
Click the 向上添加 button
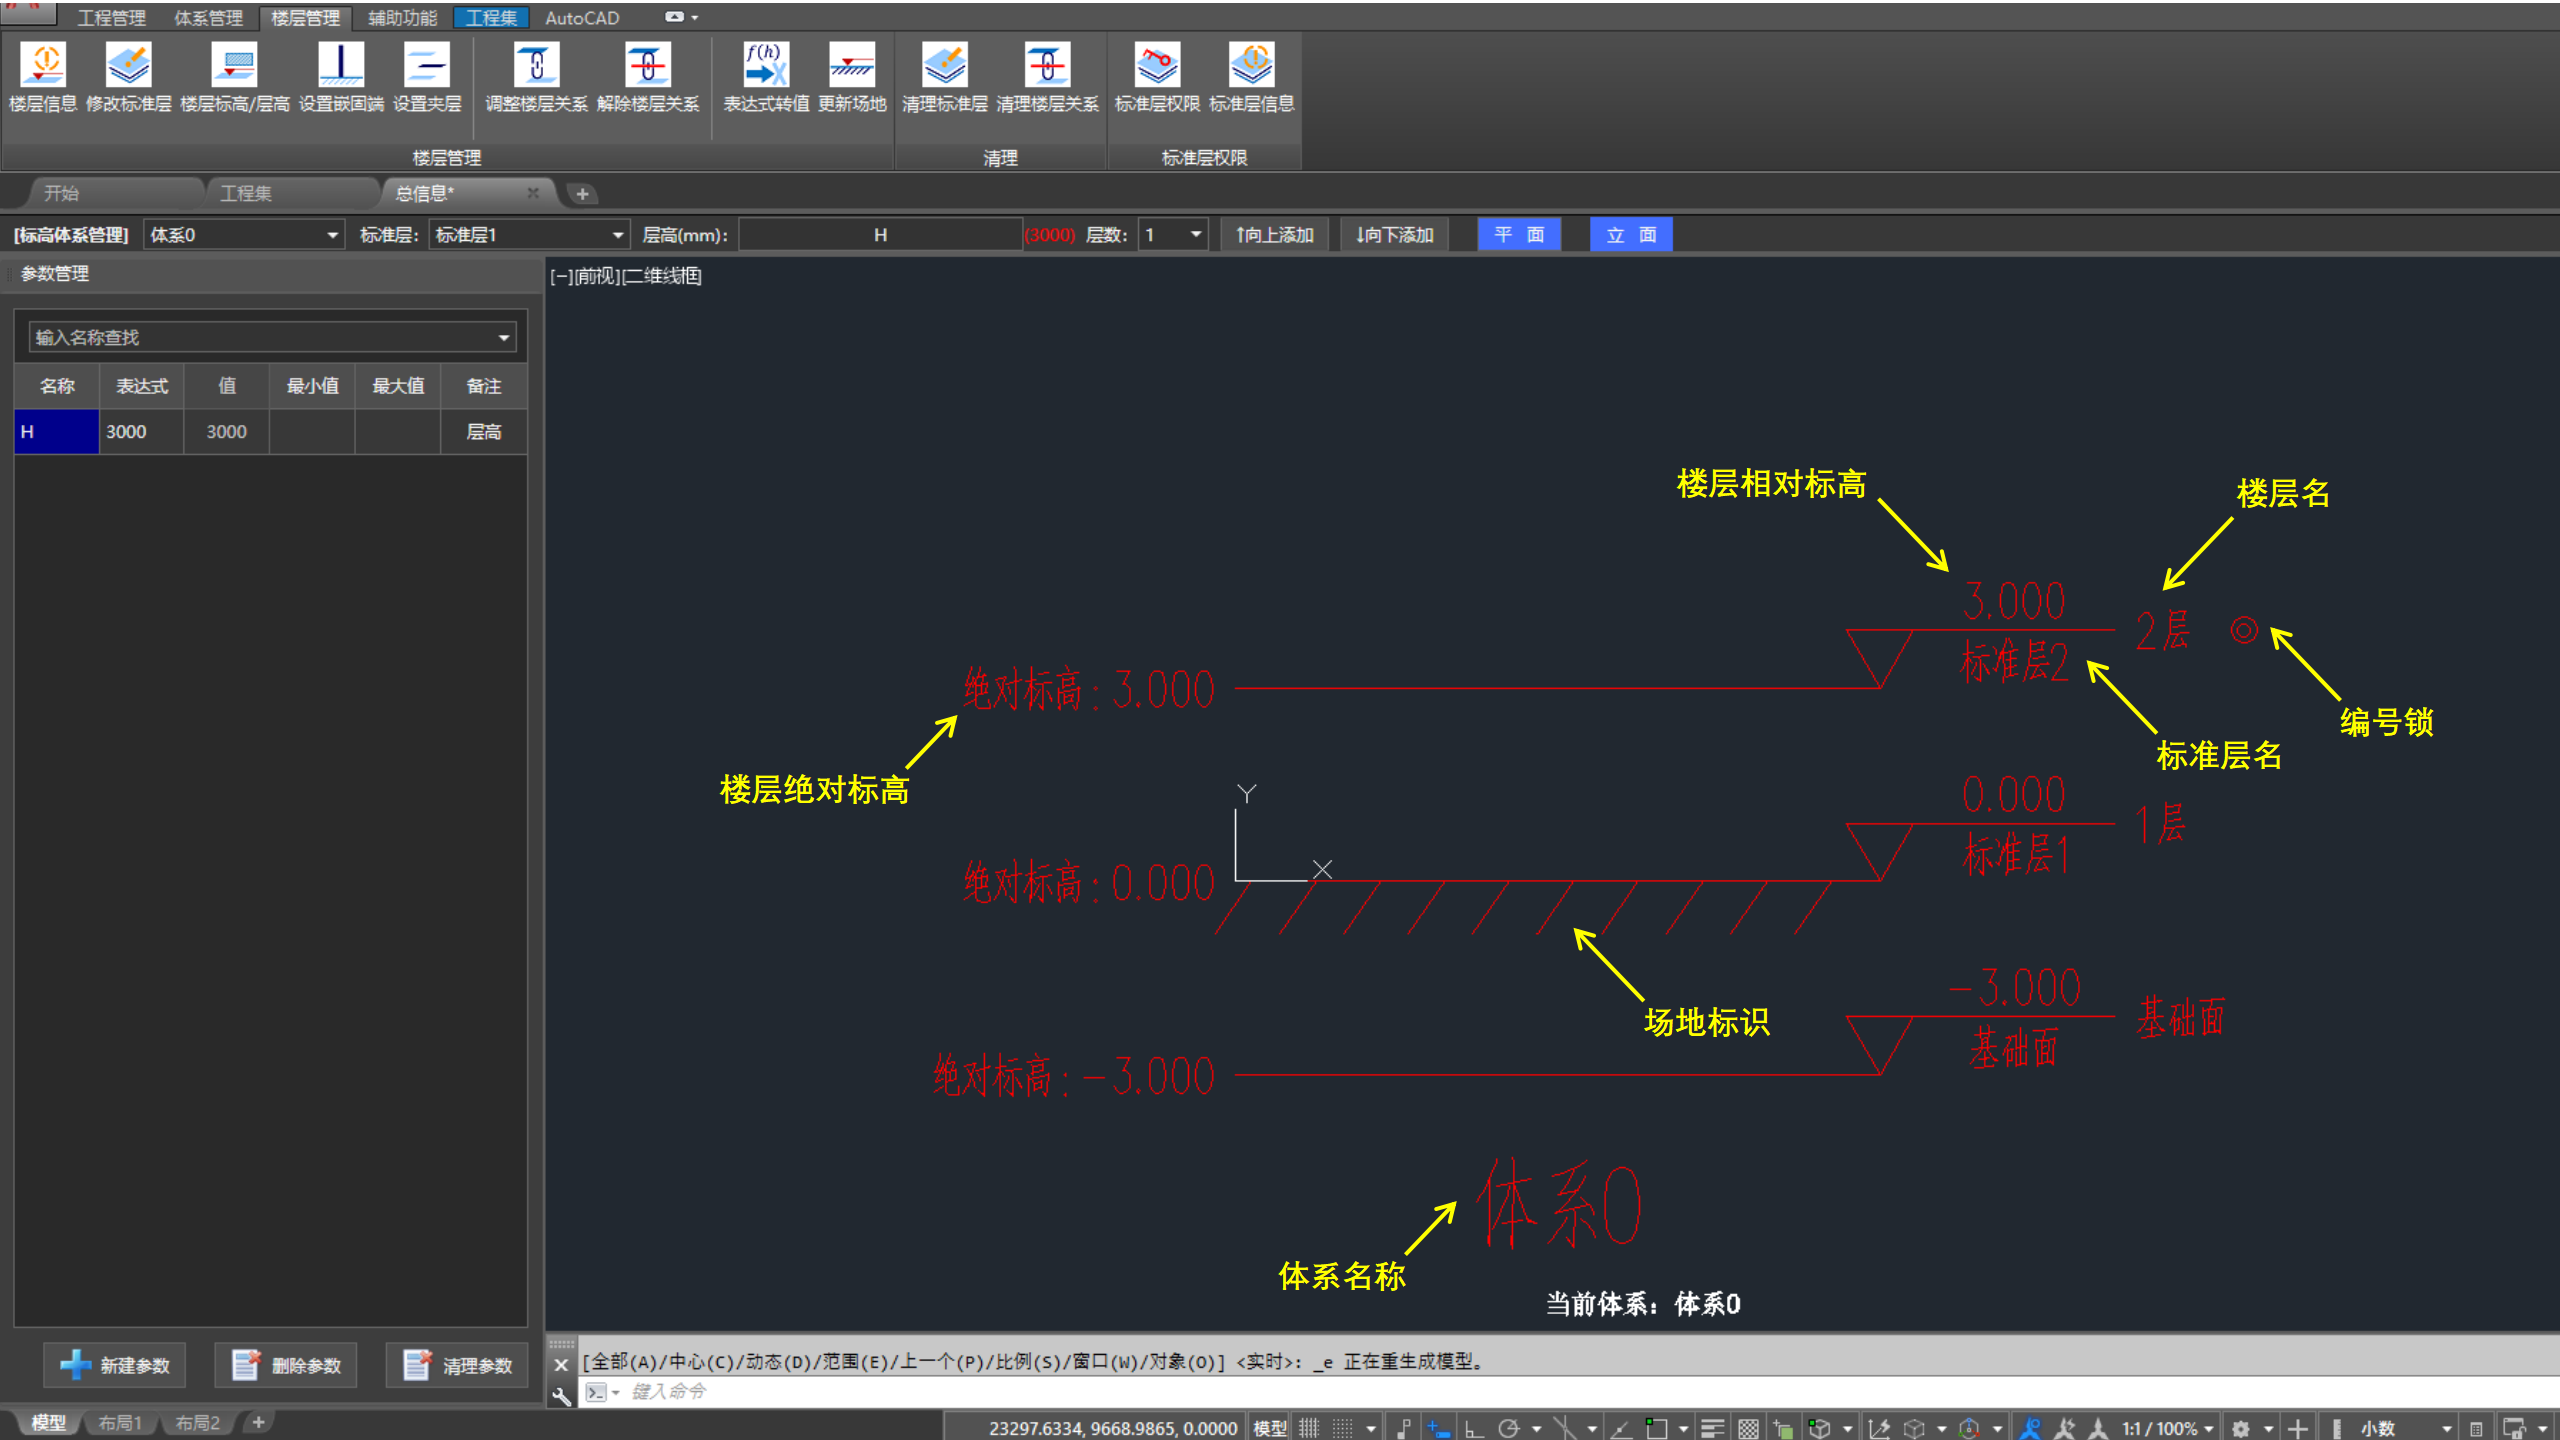(1274, 235)
